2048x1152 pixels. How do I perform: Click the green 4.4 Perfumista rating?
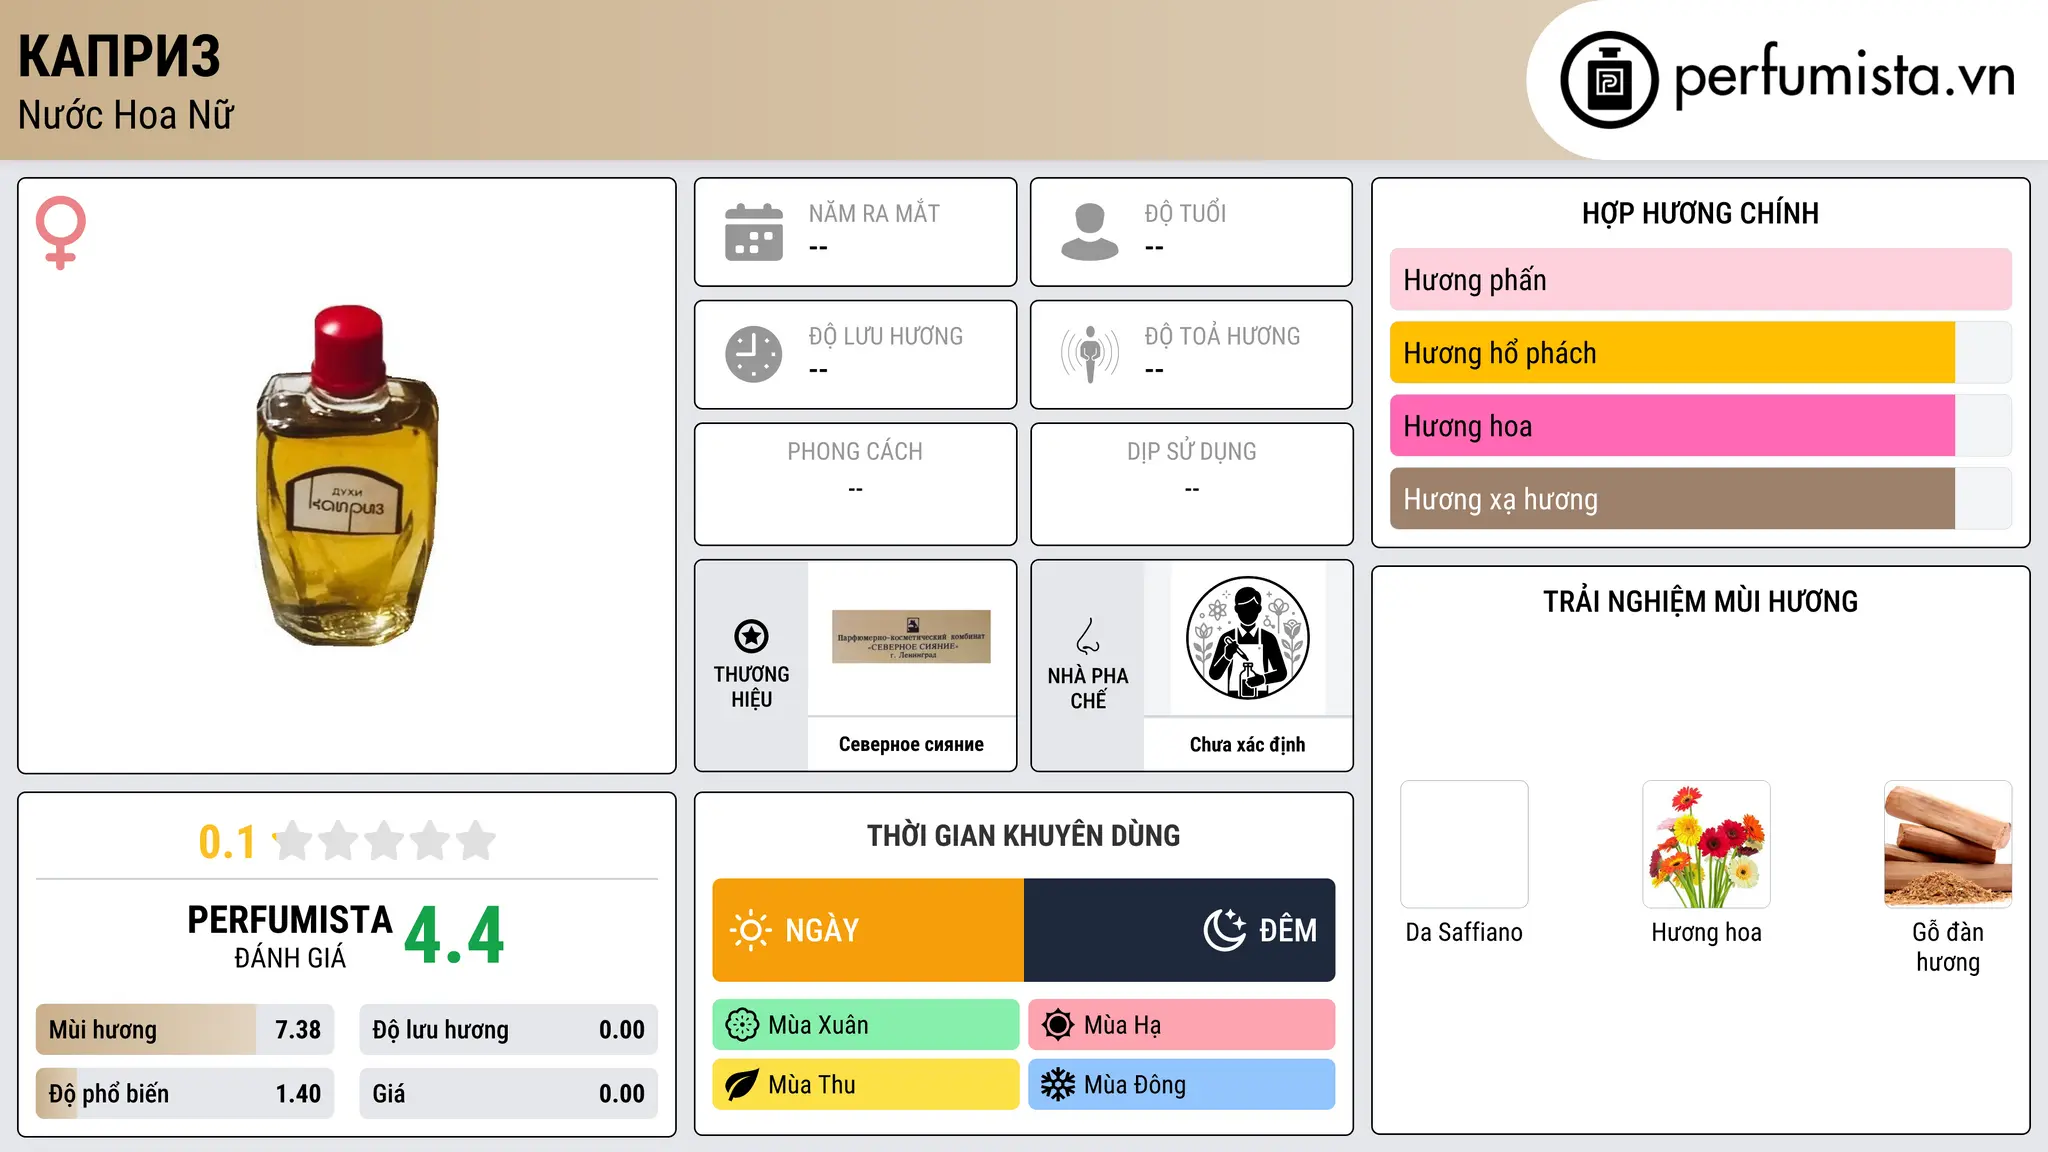[x=454, y=936]
